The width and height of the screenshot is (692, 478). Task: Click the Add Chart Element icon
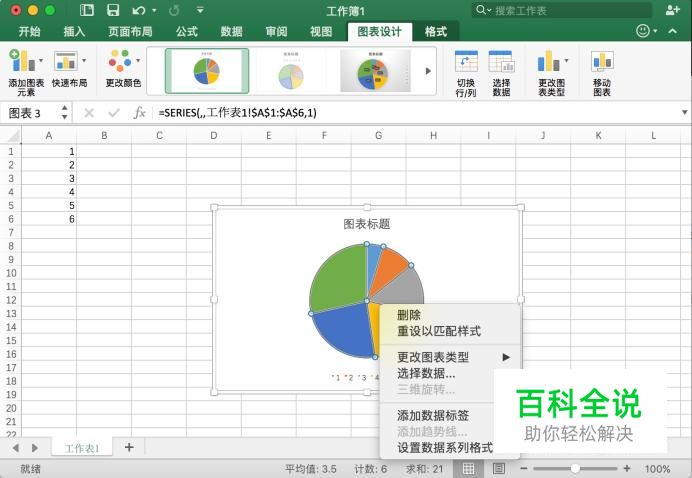tap(22, 61)
